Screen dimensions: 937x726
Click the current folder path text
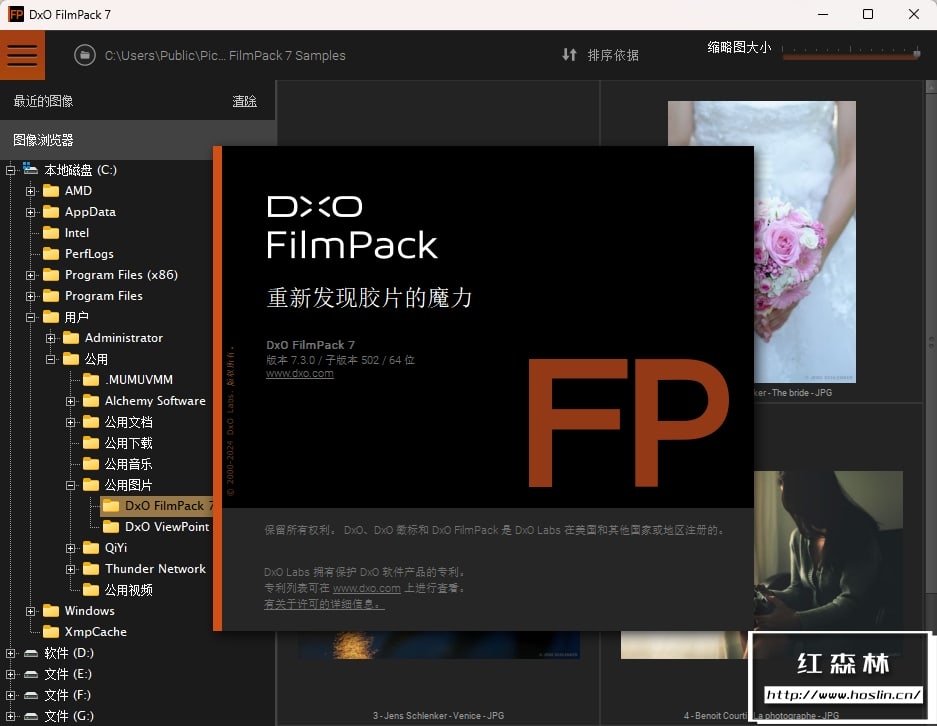click(x=225, y=56)
